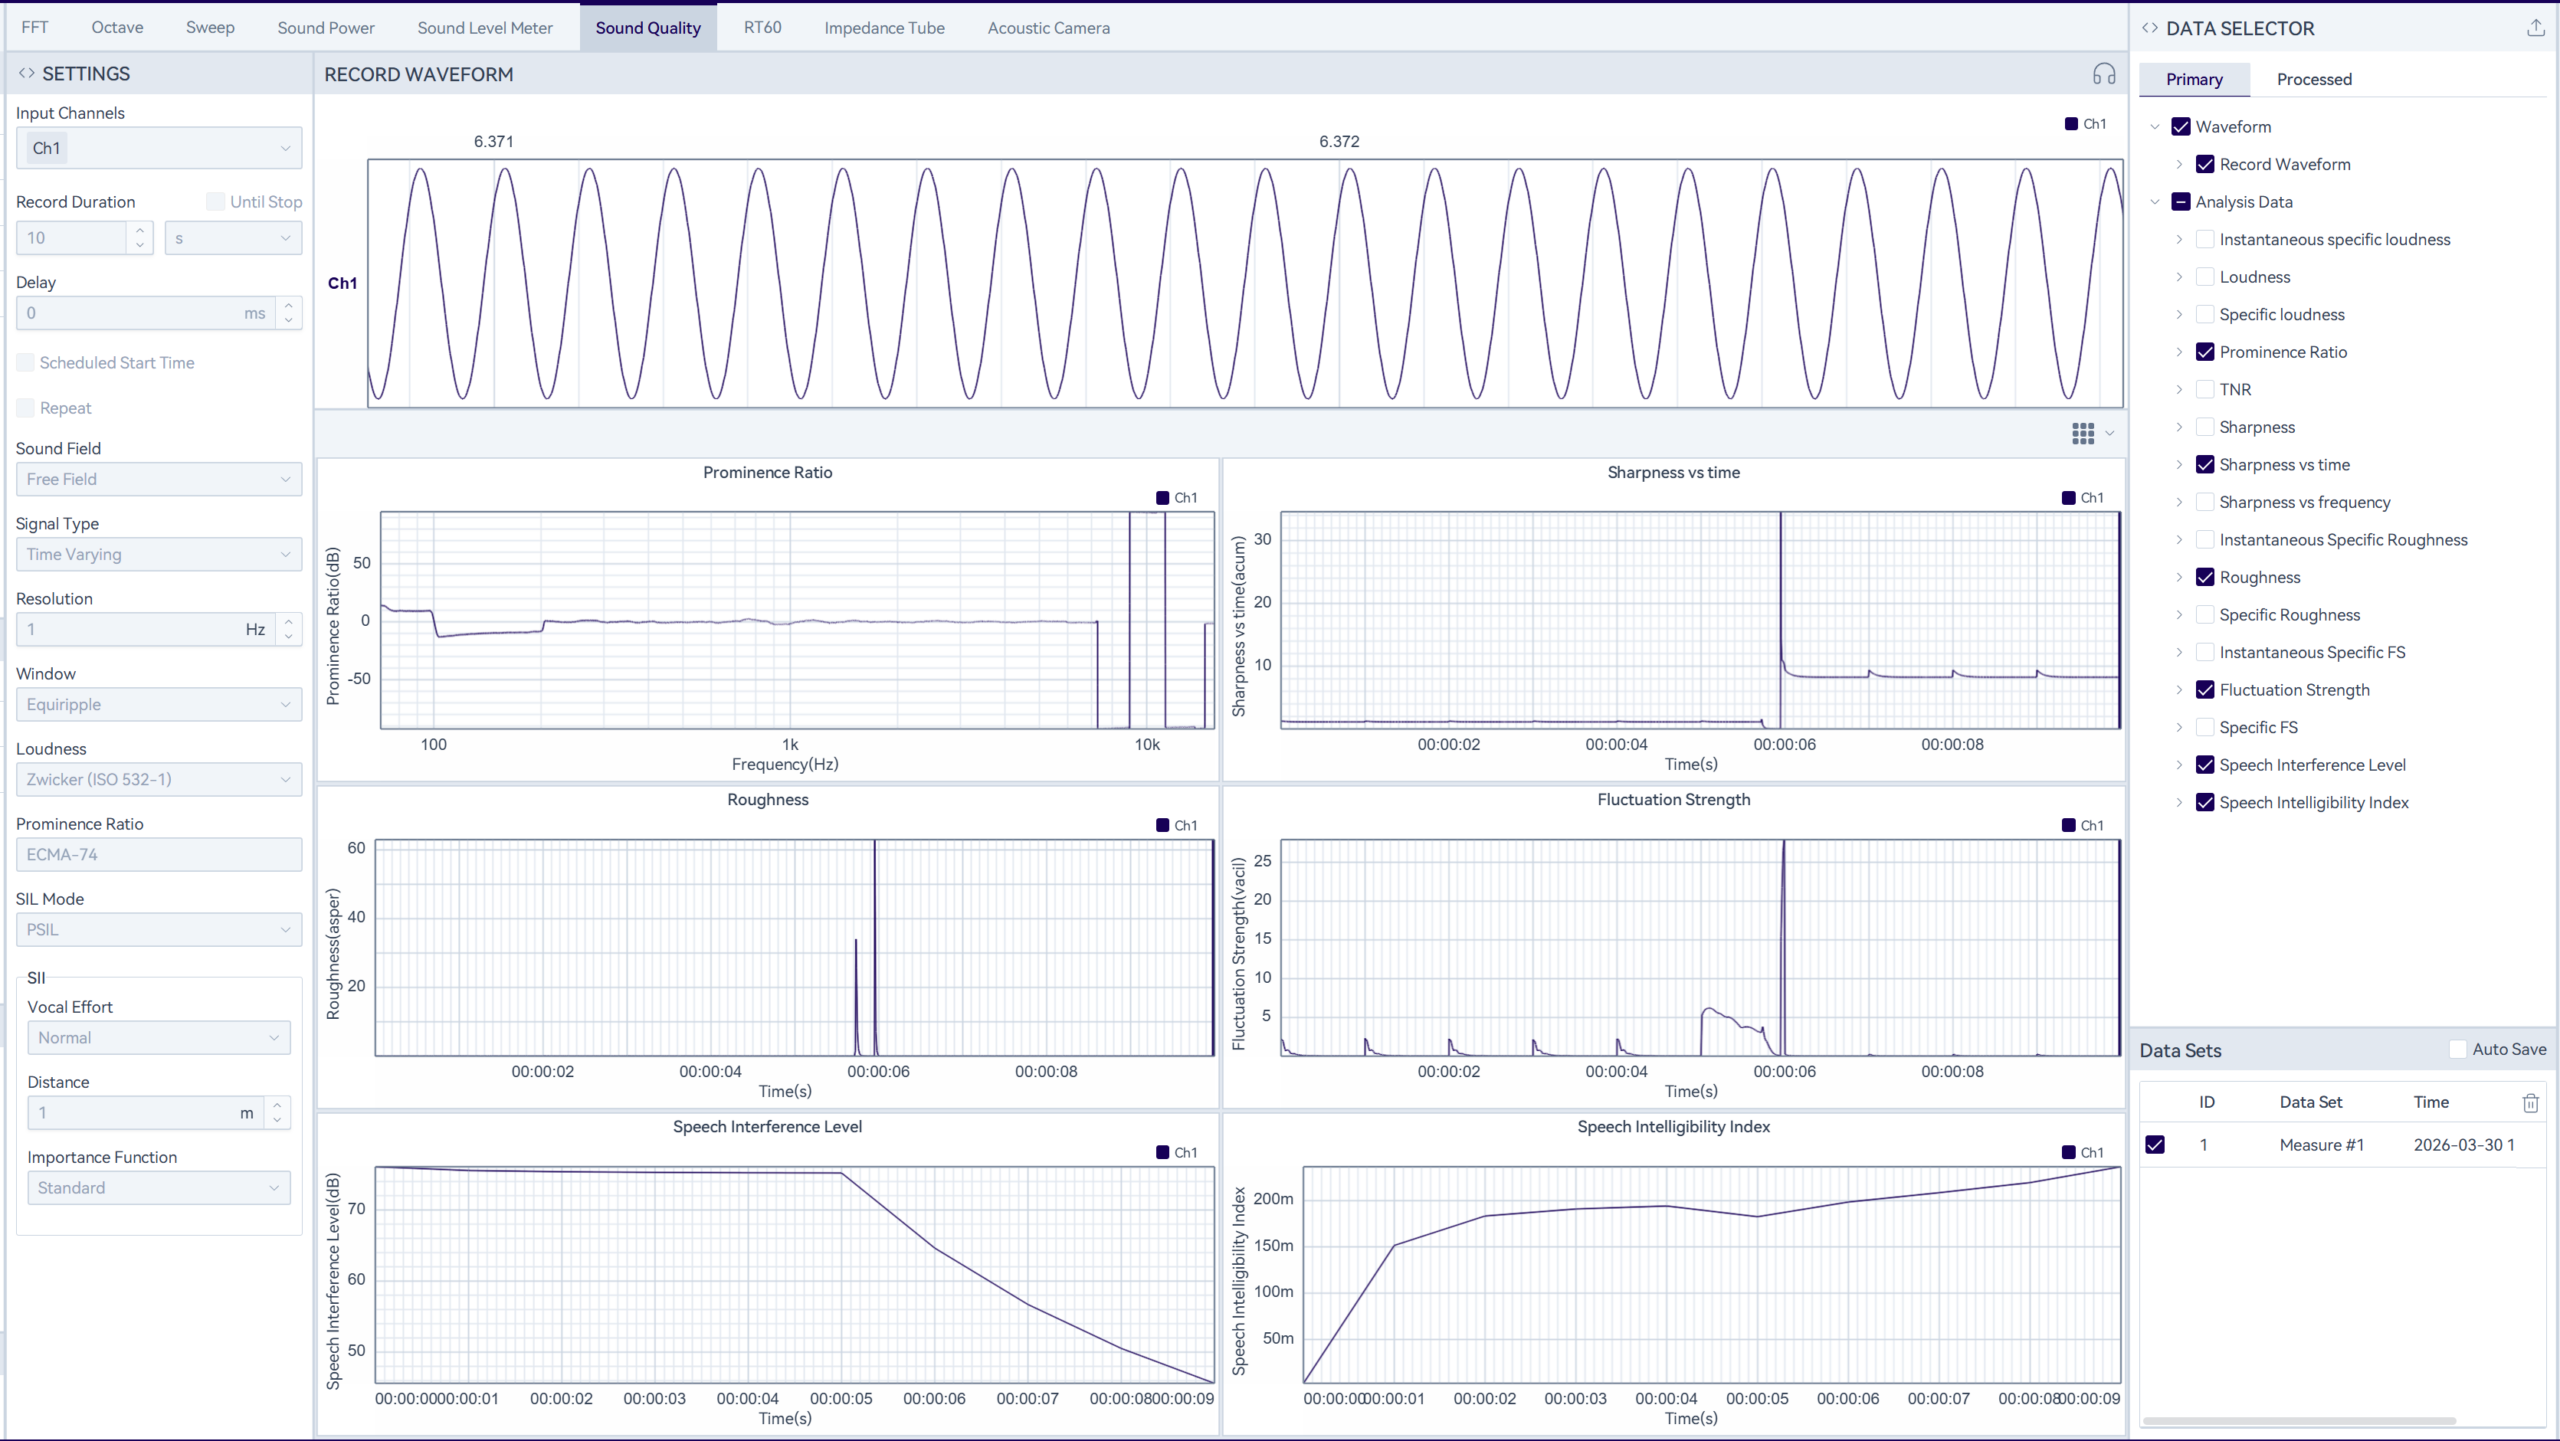Enable the Until Stop checkbox

tap(215, 202)
